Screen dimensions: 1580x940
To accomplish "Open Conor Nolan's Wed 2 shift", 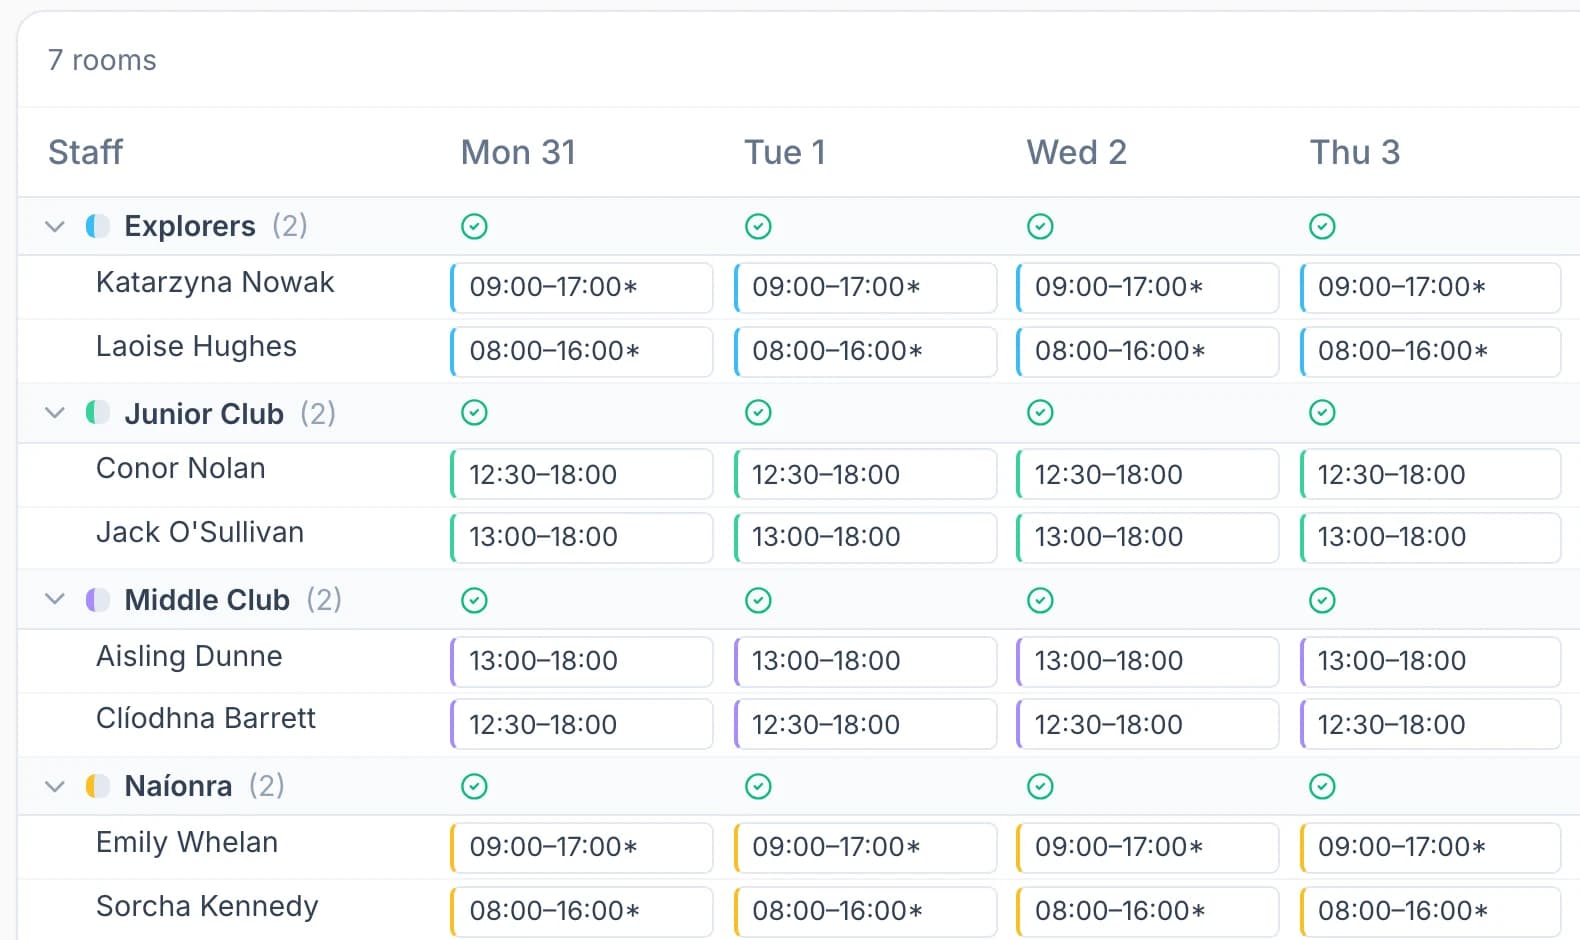I will tap(1147, 474).
